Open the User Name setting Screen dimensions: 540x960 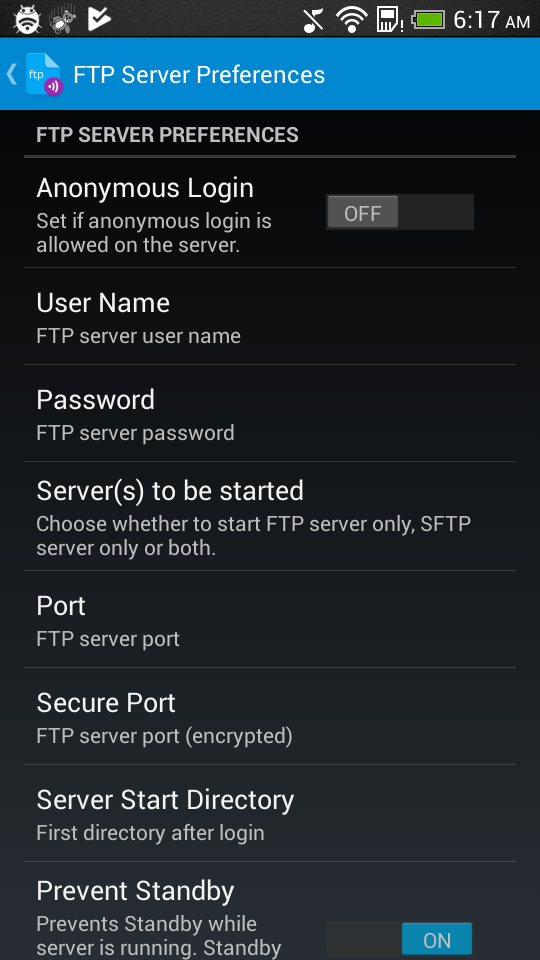pos(270,317)
